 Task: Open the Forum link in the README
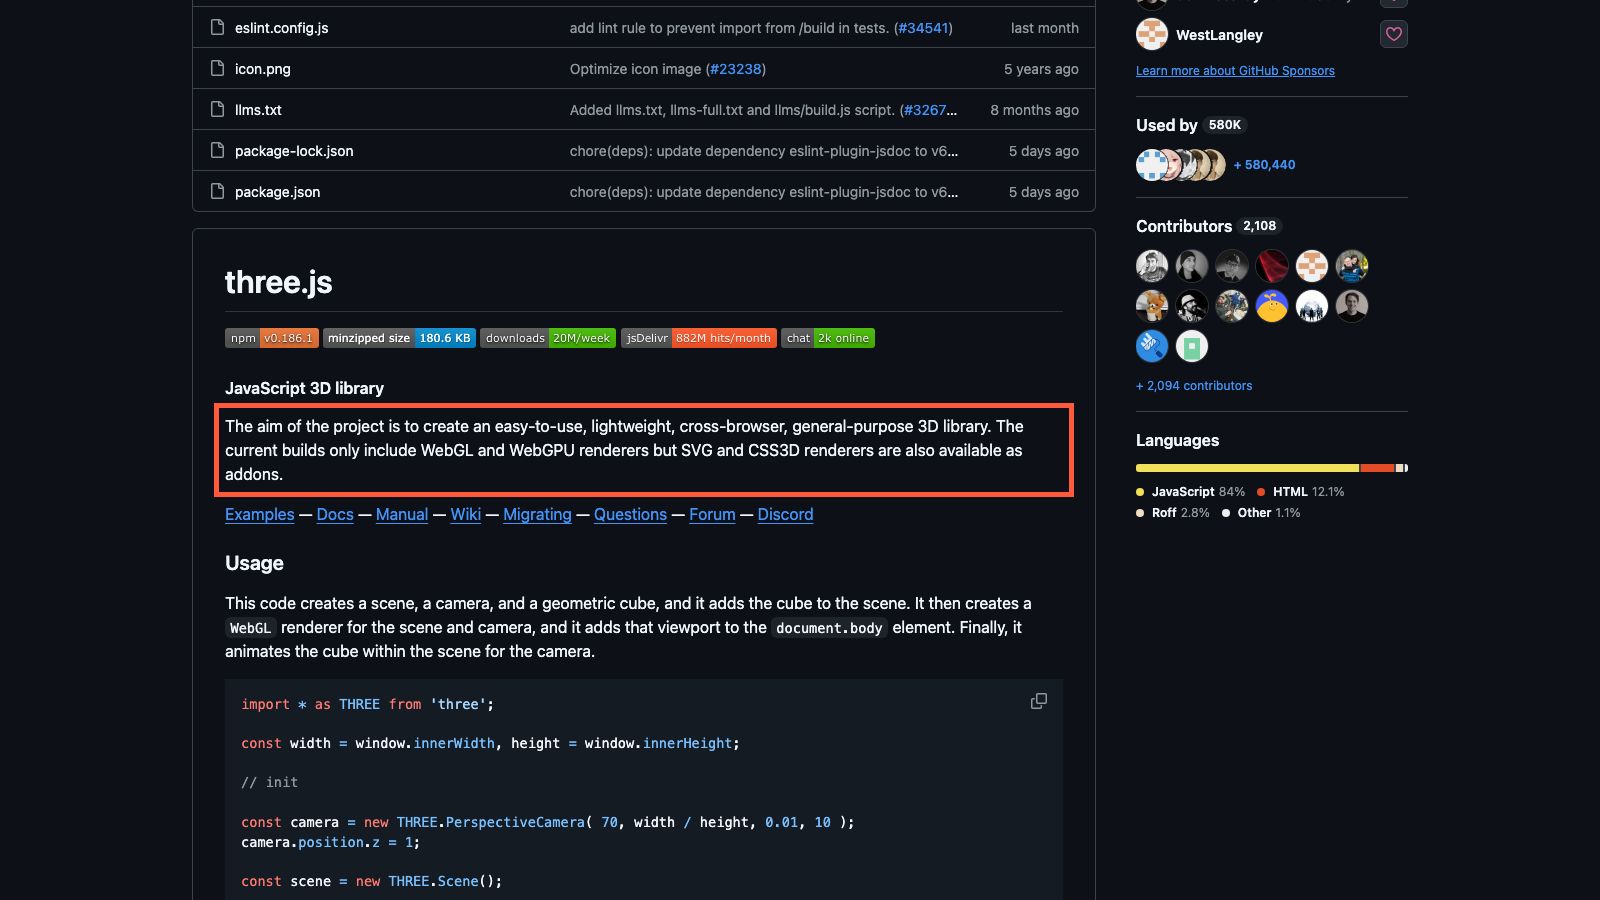click(x=712, y=514)
